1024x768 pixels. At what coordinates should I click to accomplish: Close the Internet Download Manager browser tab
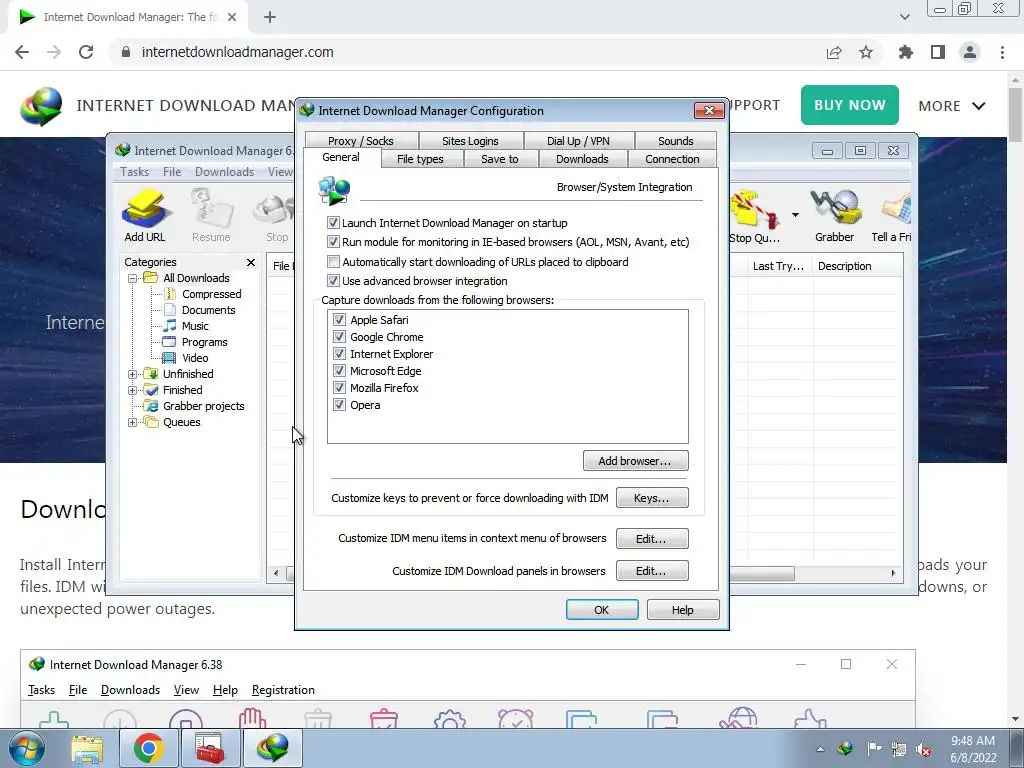[x=232, y=17]
